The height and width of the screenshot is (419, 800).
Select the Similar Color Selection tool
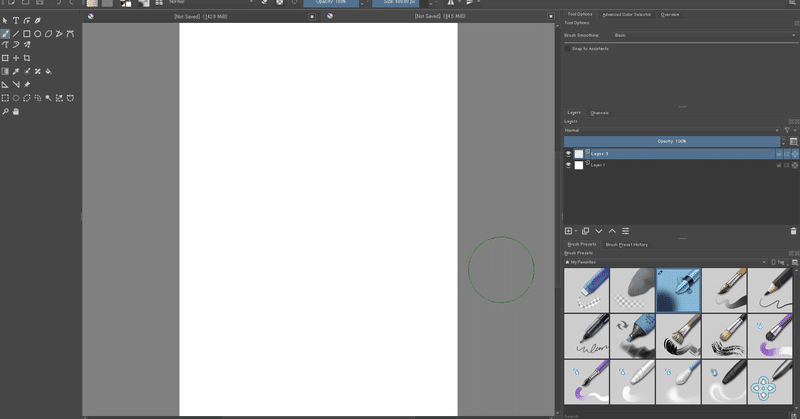click(x=59, y=98)
